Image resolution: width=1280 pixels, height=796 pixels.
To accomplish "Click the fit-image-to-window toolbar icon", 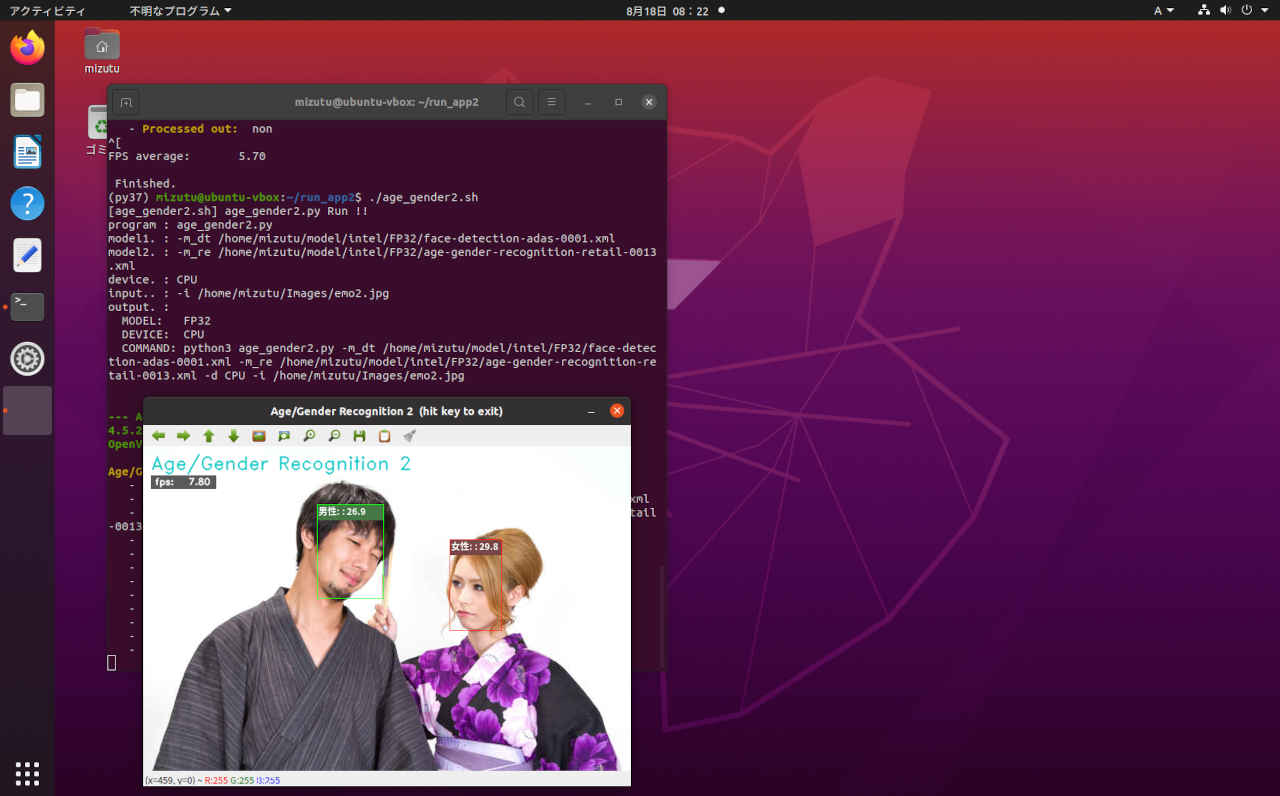I will 284,436.
